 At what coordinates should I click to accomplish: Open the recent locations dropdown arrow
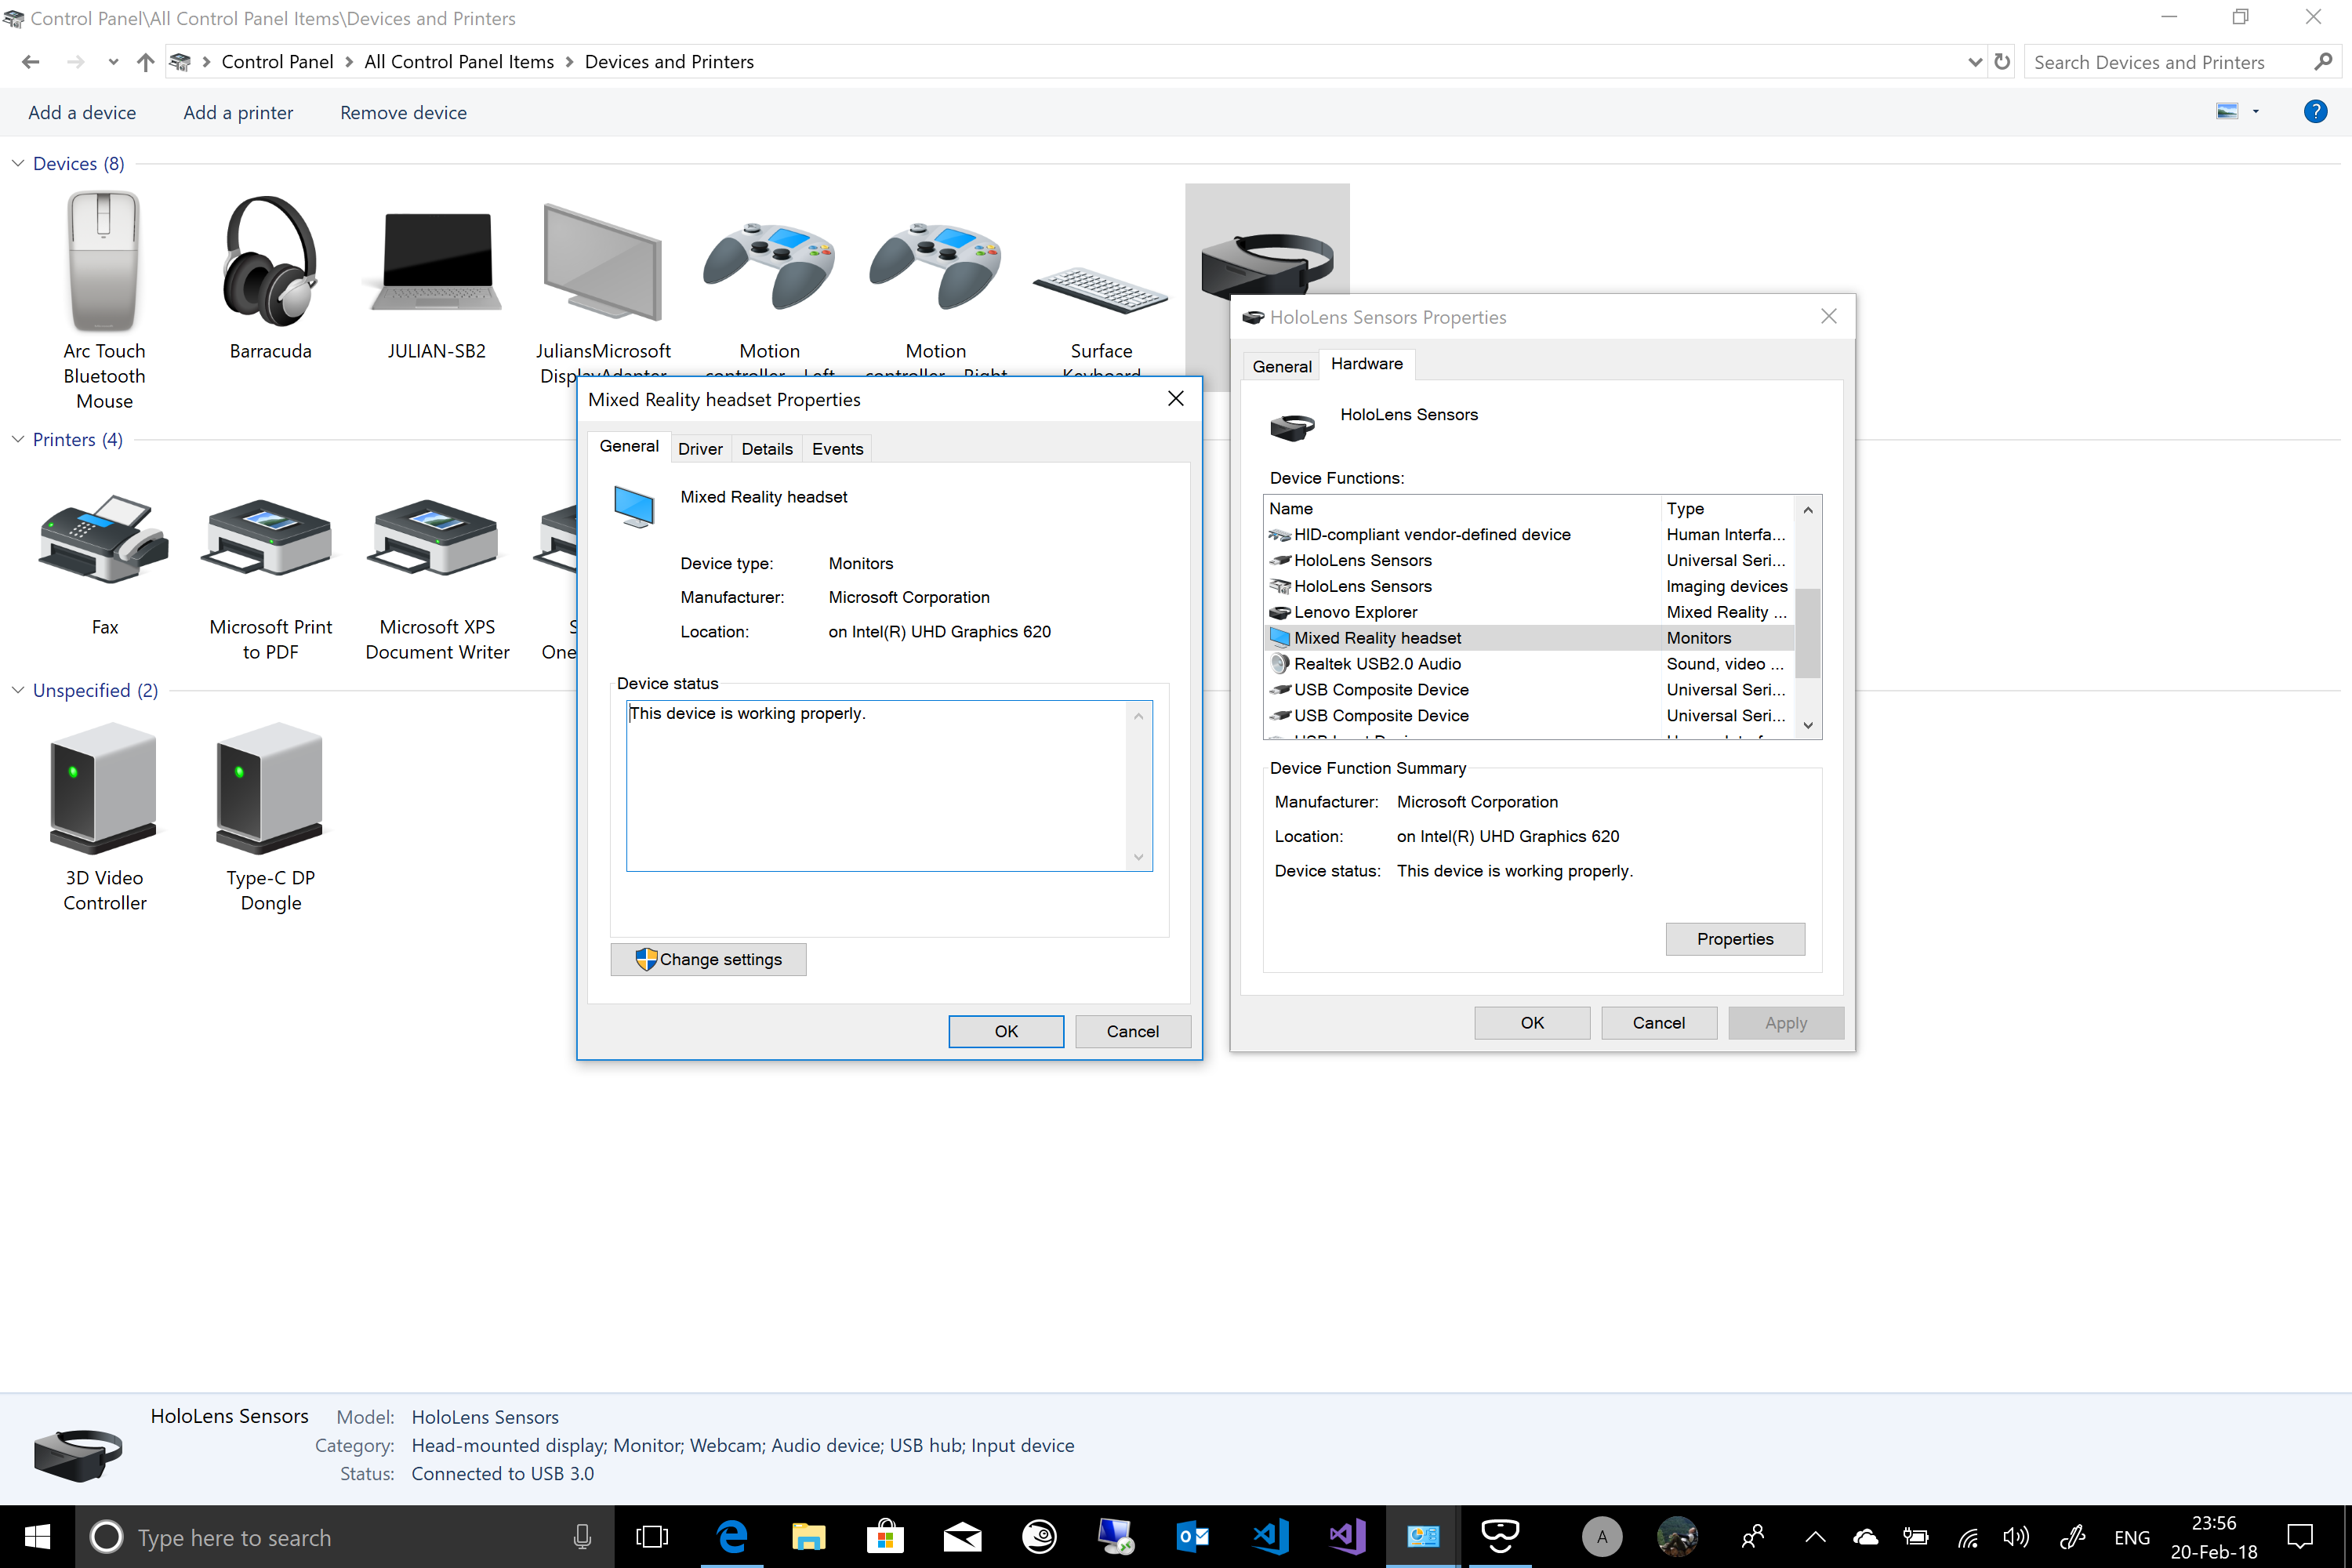(x=113, y=62)
